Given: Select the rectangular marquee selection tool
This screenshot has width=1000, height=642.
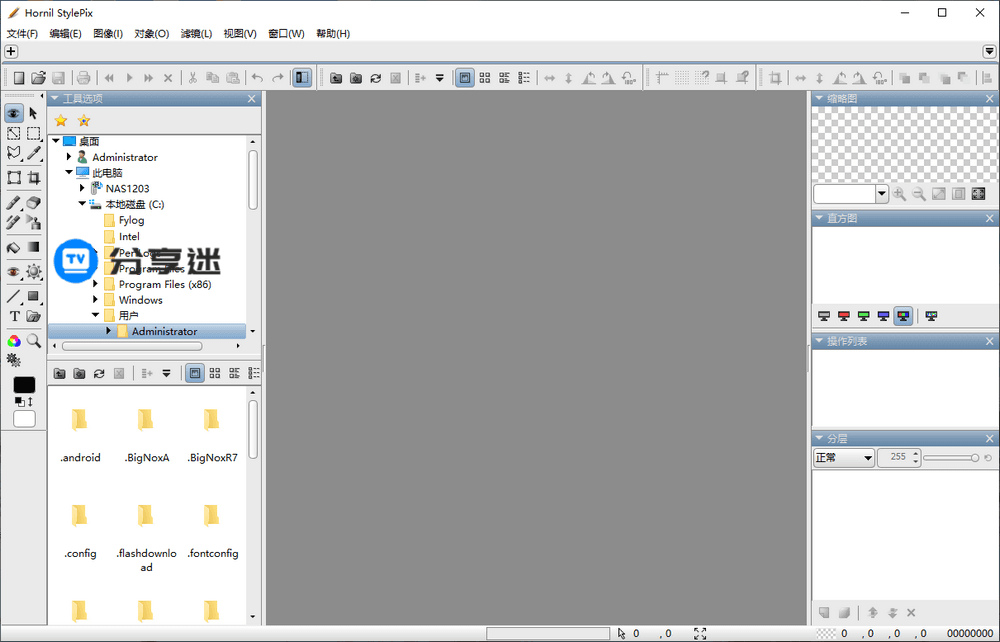Looking at the screenshot, I should point(33,133).
